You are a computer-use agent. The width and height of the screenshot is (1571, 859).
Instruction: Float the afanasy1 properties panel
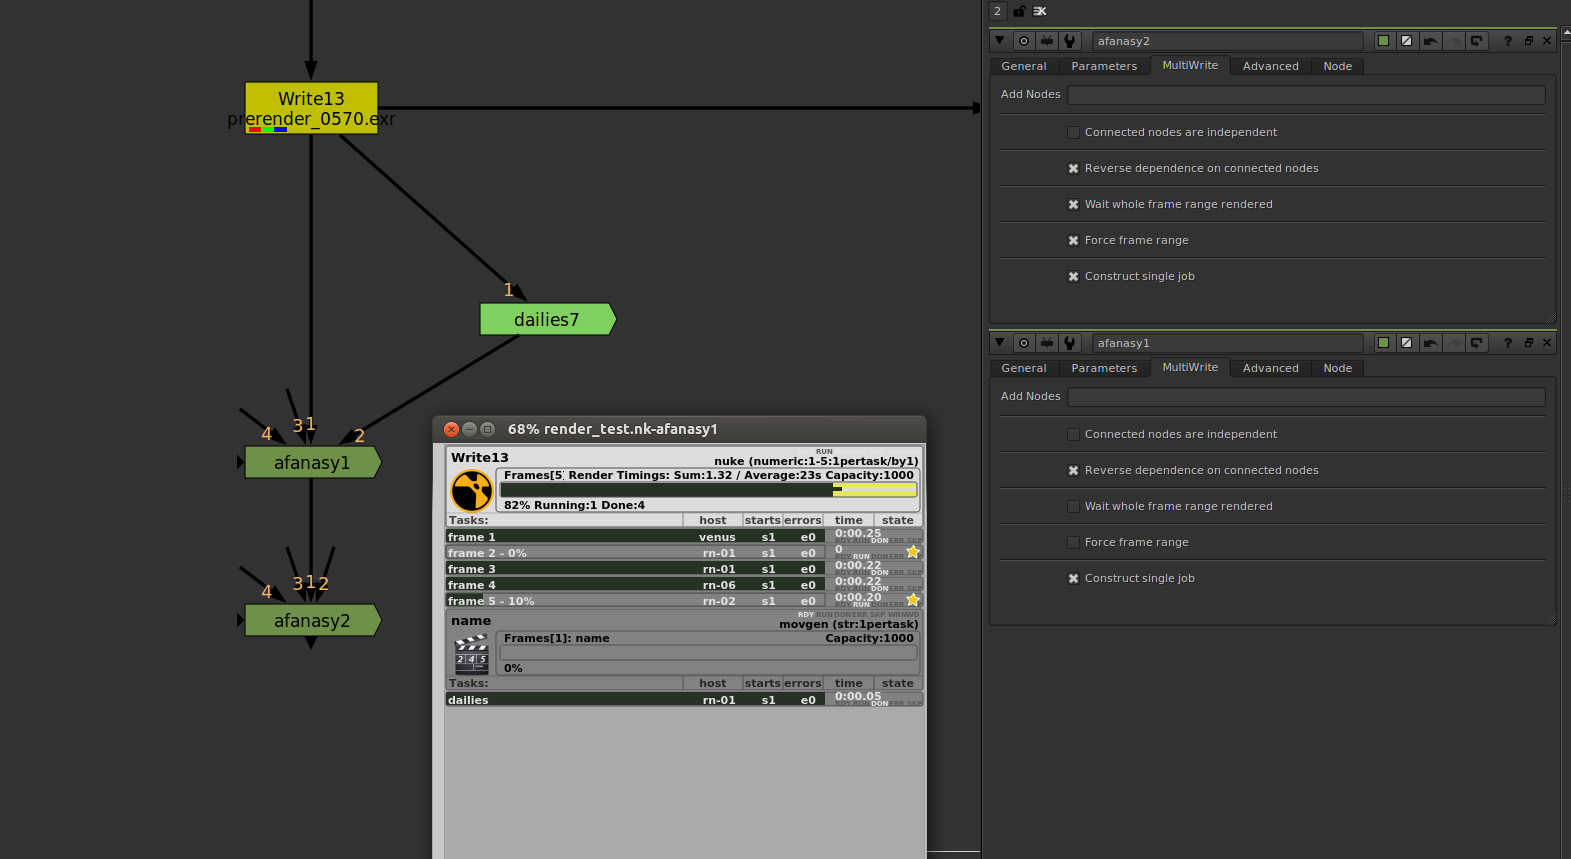coord(1528,343)
